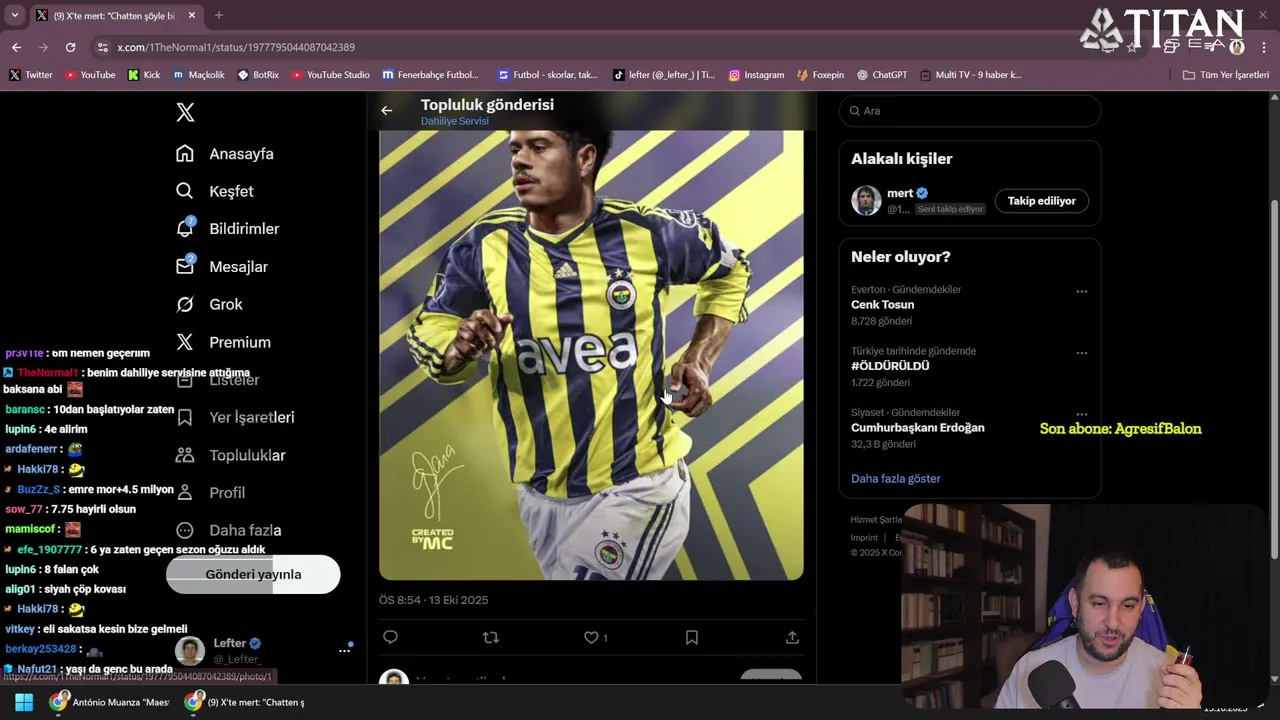Open Tüm Yer İşaretleri folder

pos(1225,75)
